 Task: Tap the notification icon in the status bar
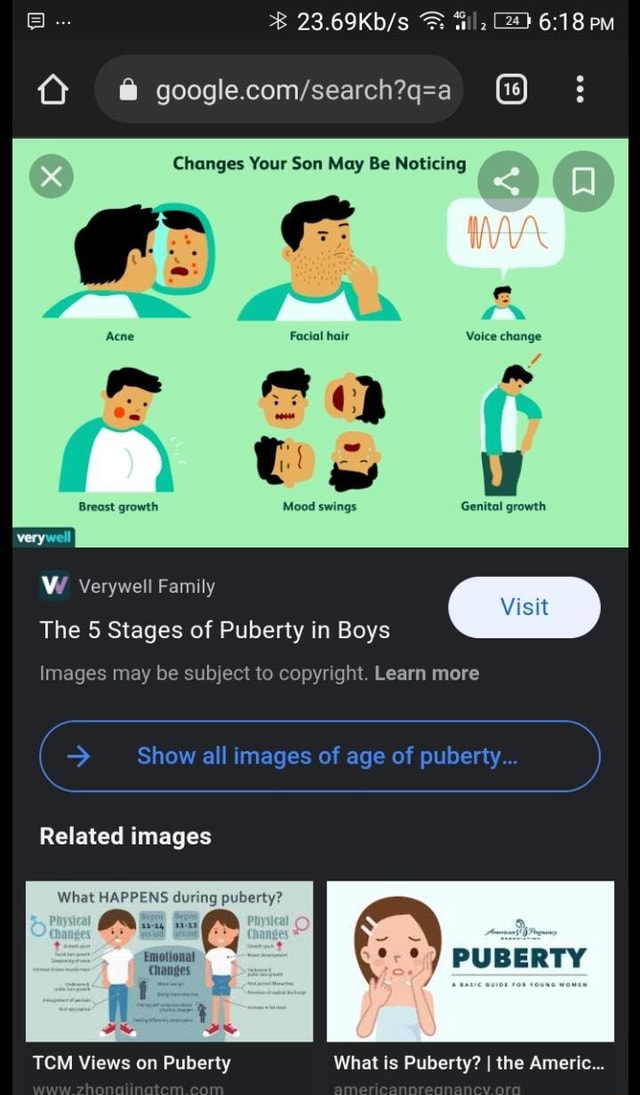(34, 20)
